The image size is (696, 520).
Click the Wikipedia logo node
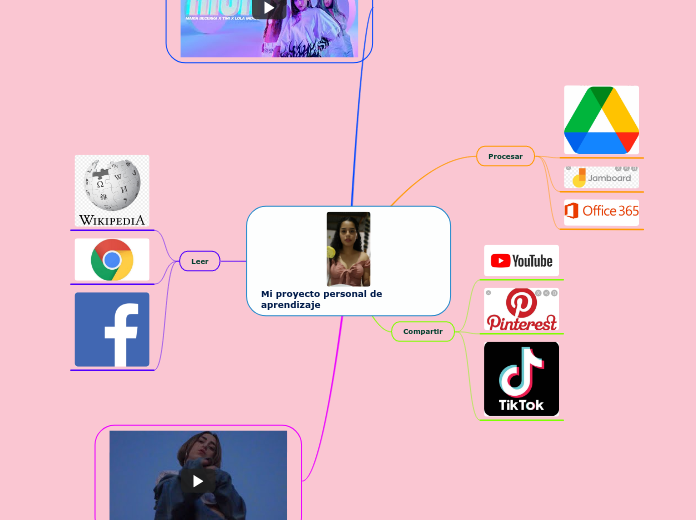112,191
